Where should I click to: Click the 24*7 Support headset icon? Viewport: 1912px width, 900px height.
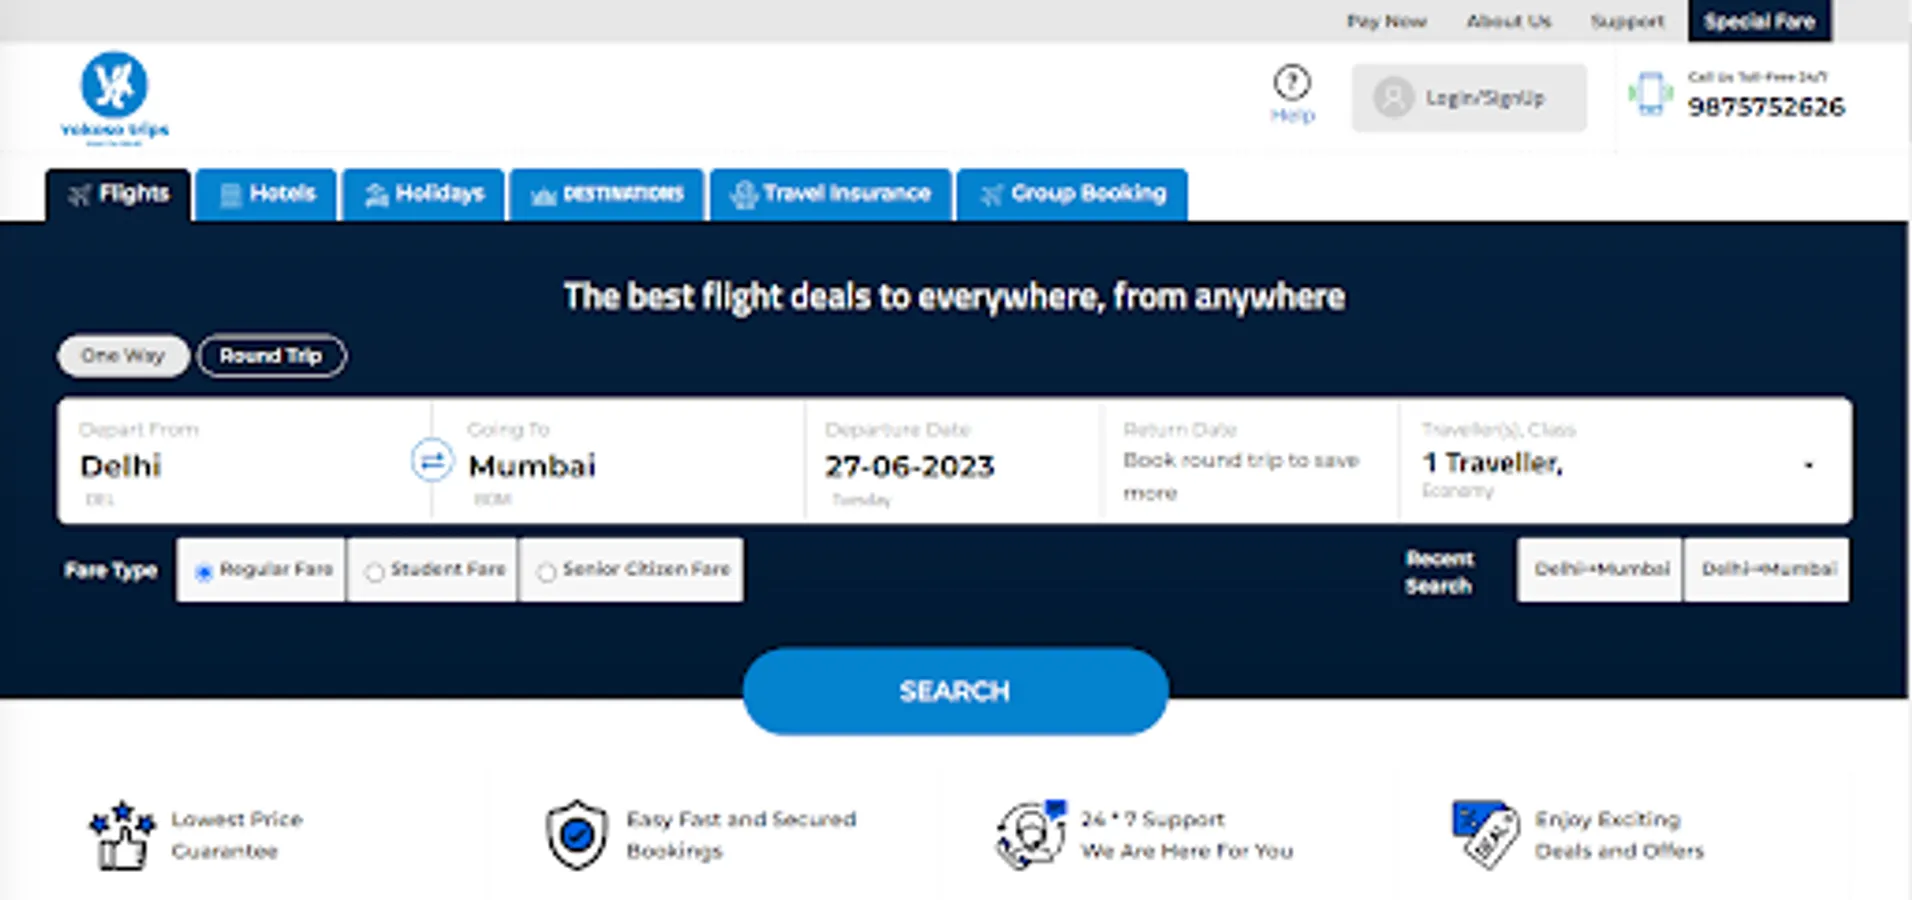pyautogui.click(x=1031, y=835)
